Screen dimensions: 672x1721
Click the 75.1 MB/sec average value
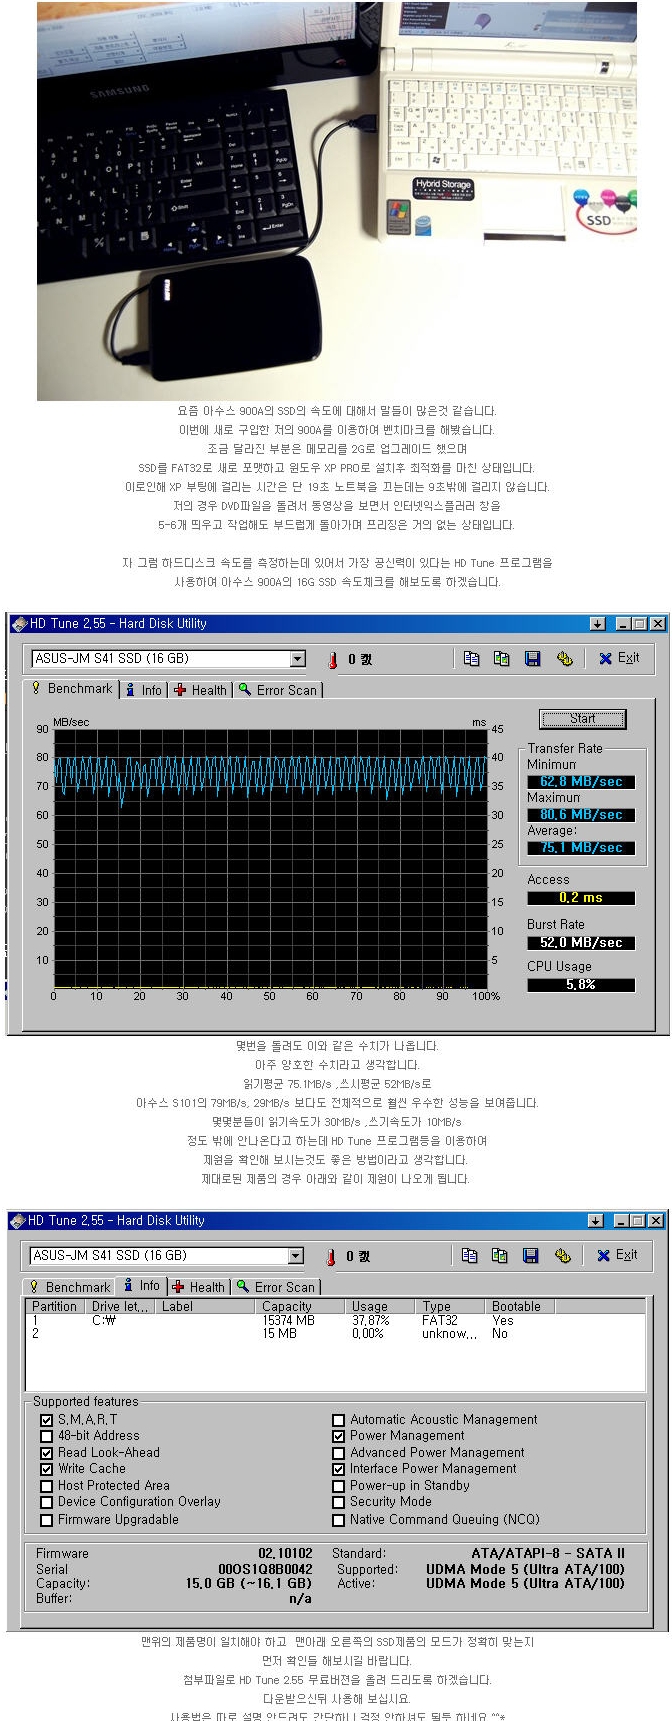(581, 848)
